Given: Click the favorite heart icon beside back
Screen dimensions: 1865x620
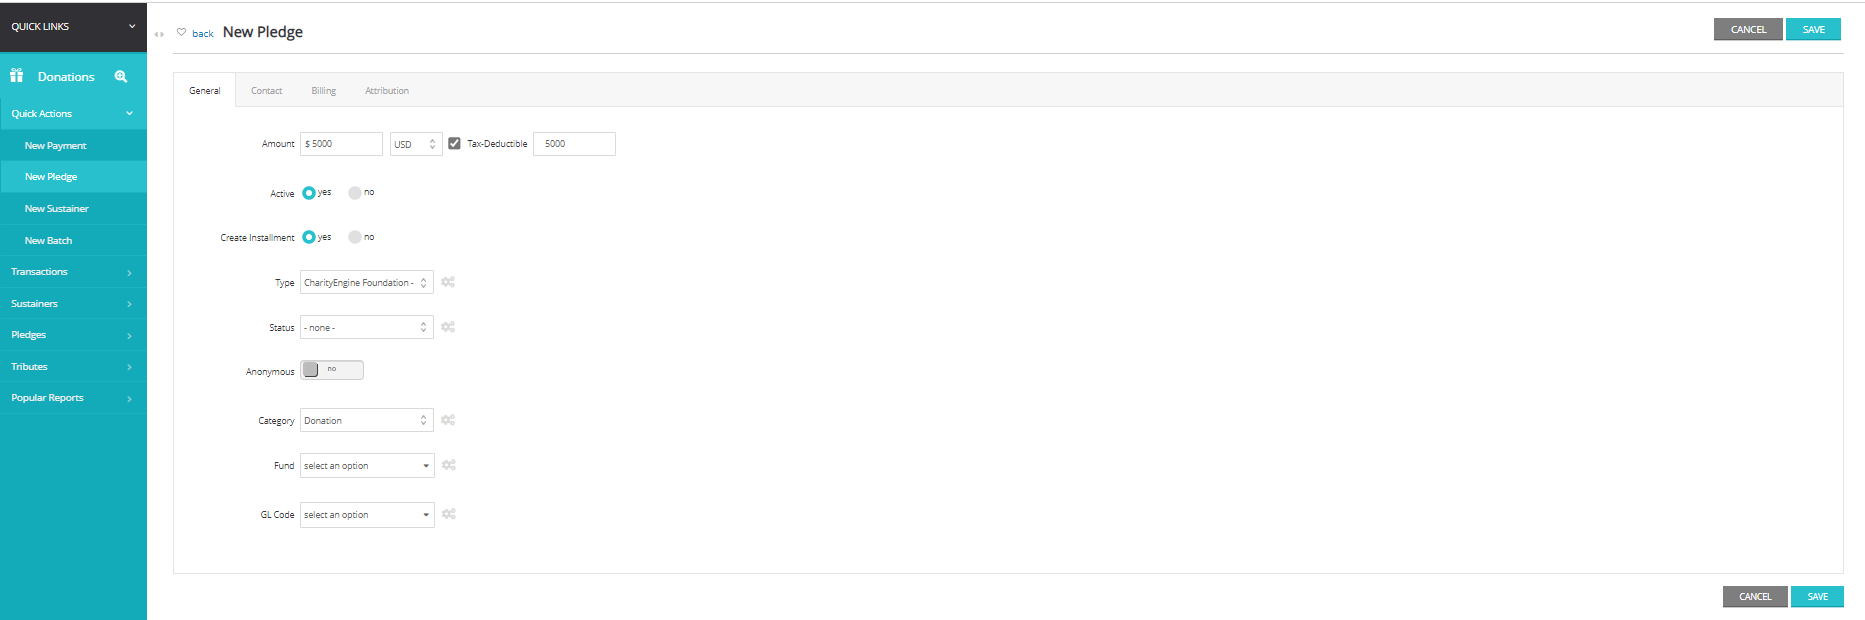Looking at the screenshot, I should click(x=181, y=32).
